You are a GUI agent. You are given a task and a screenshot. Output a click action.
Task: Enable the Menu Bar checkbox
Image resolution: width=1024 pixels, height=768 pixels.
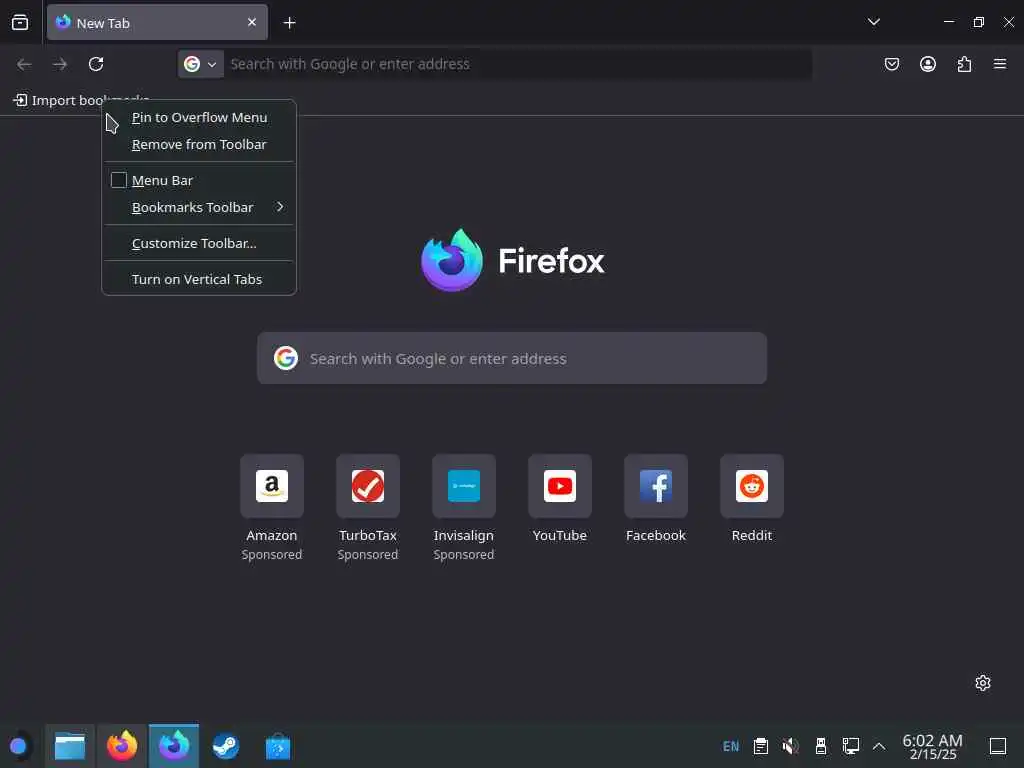[x=118, y=180]
